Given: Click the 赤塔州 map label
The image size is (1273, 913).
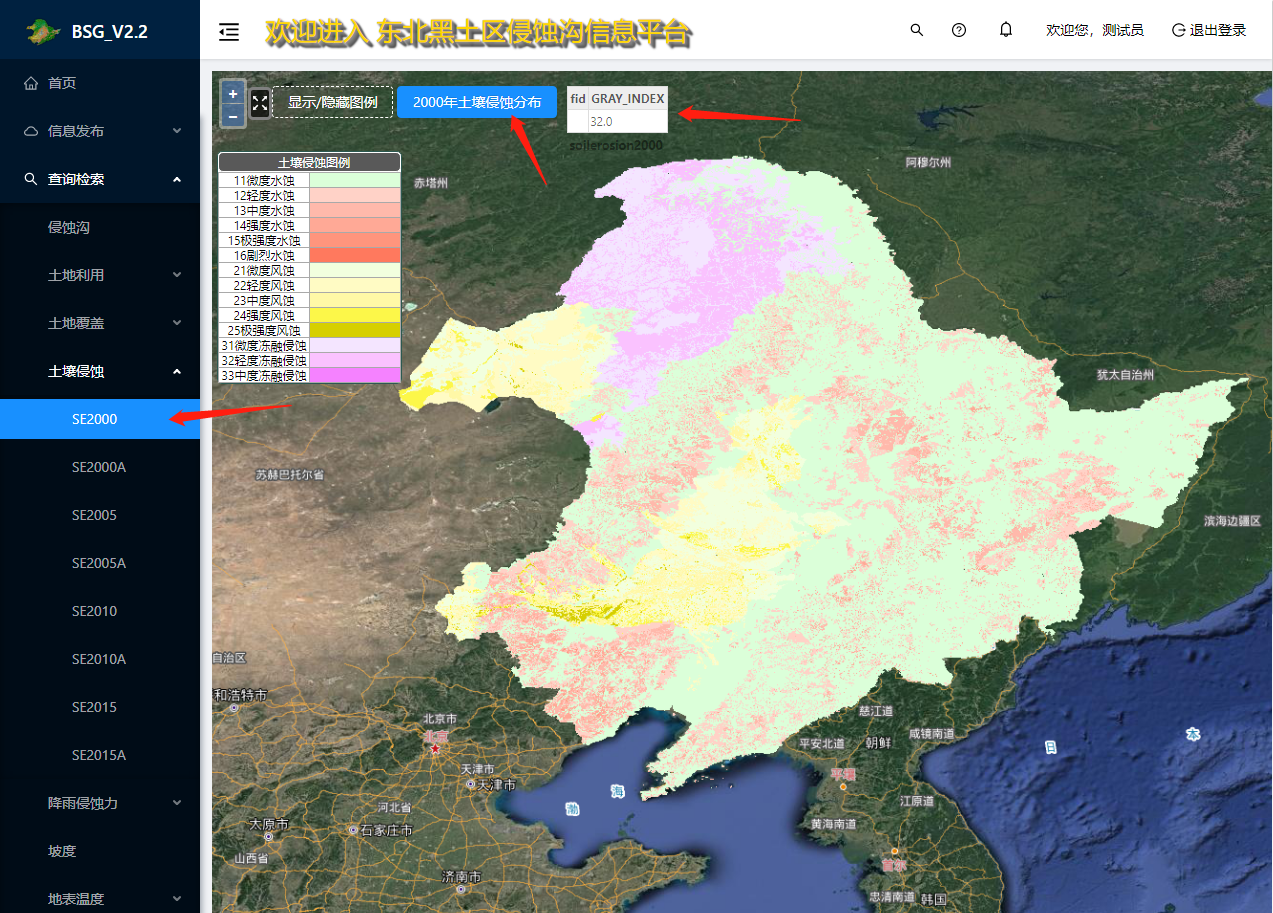Looking at the screenshot, I should click(x=432, y=183).
